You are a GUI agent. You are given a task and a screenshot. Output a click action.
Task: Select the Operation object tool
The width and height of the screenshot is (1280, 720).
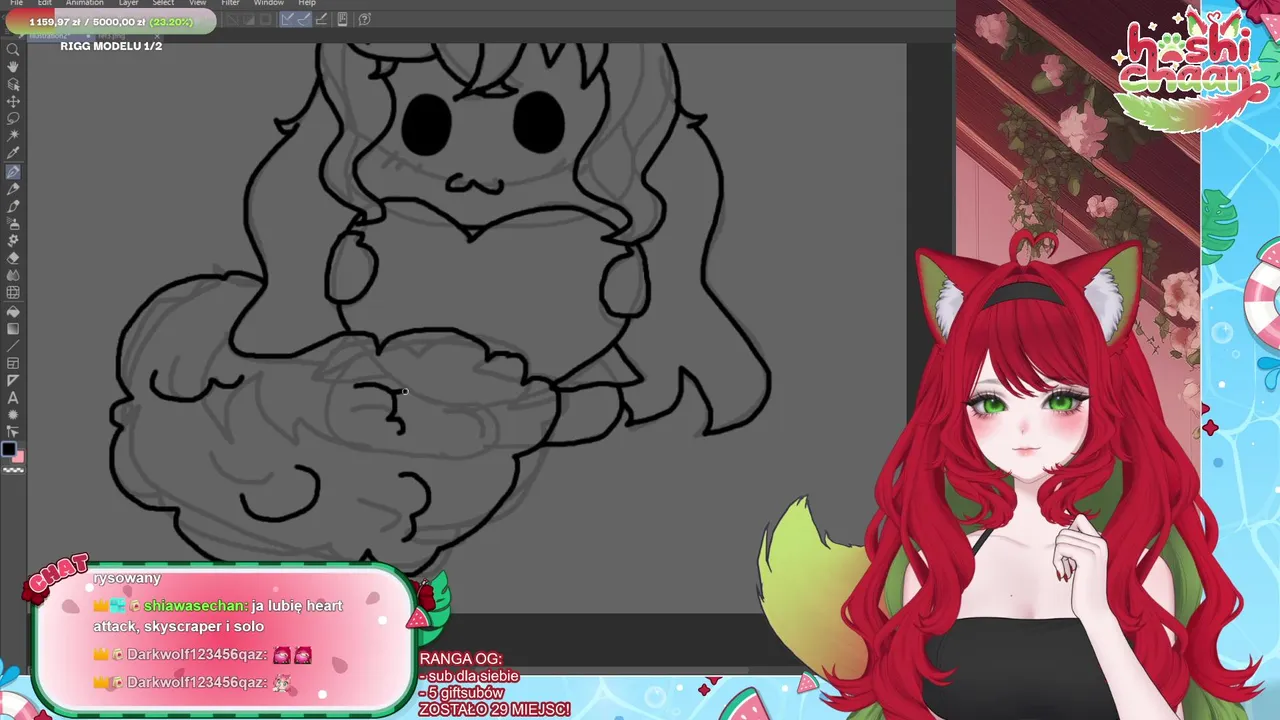(13, 84)
